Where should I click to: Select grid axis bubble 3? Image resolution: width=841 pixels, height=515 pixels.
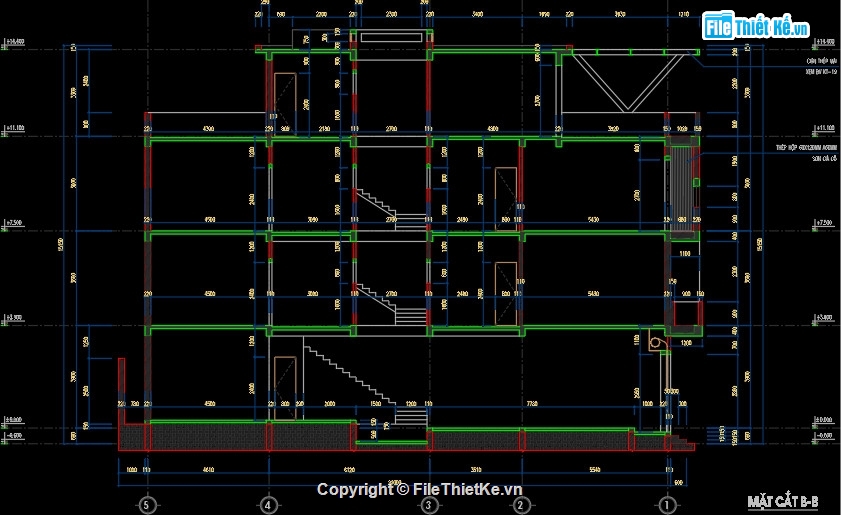(428, 505)
